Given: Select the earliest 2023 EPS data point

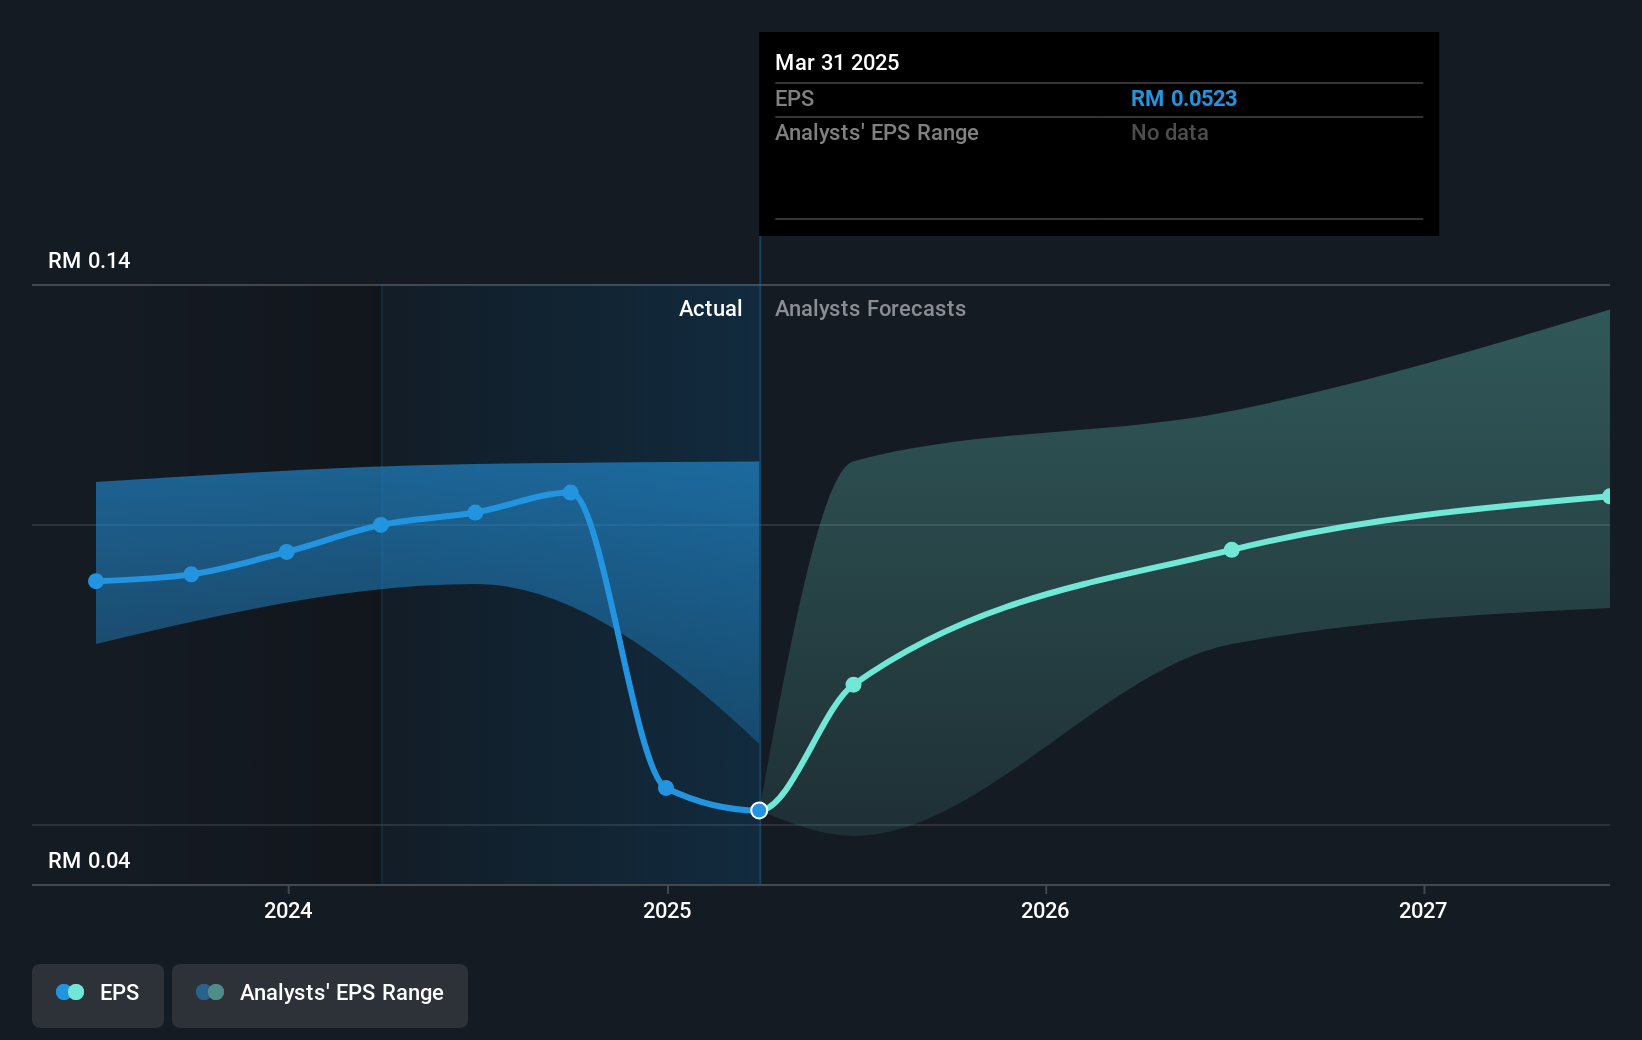Looking at the screenshot, I should tap(94, 580).
